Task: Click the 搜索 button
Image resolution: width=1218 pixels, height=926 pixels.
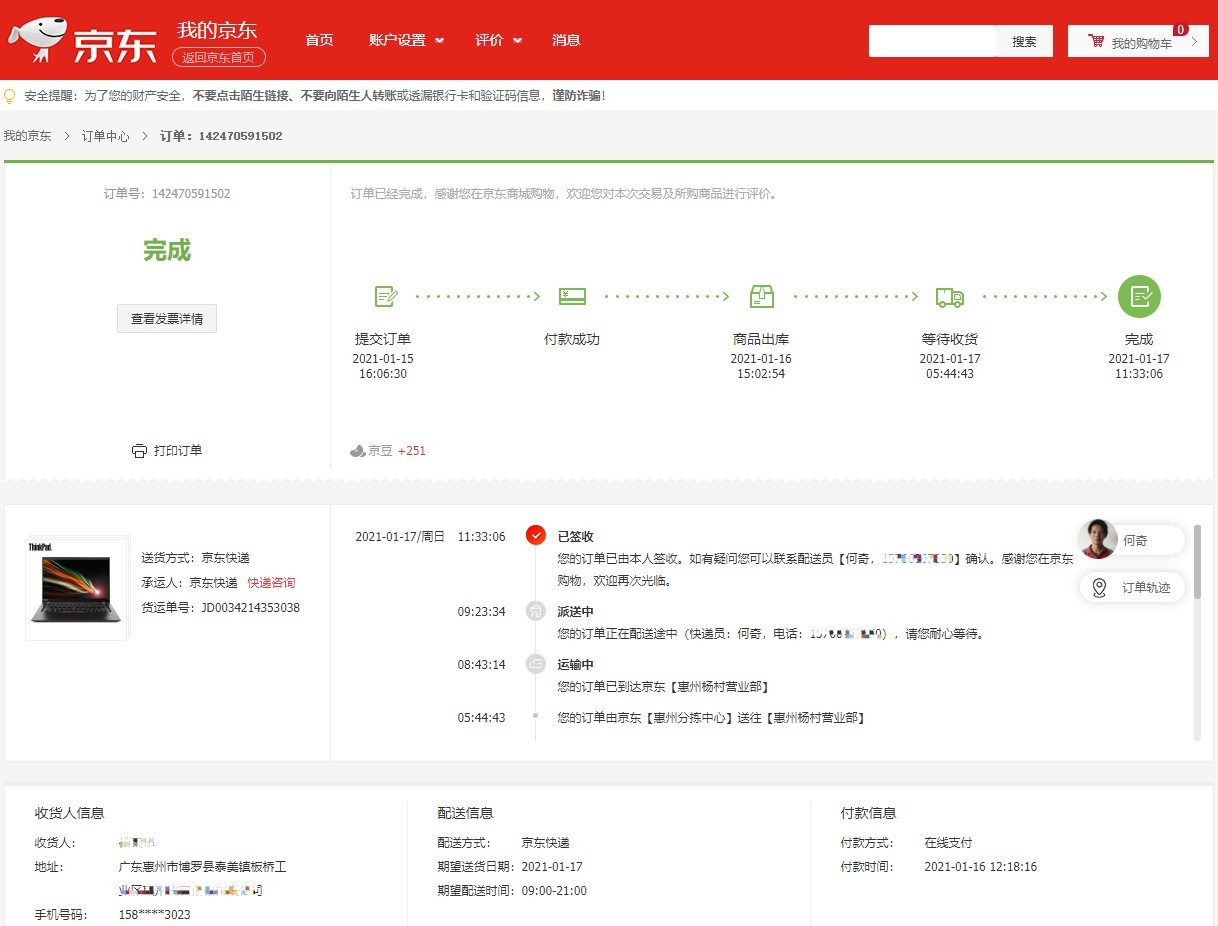Action: click(1024, 41)
